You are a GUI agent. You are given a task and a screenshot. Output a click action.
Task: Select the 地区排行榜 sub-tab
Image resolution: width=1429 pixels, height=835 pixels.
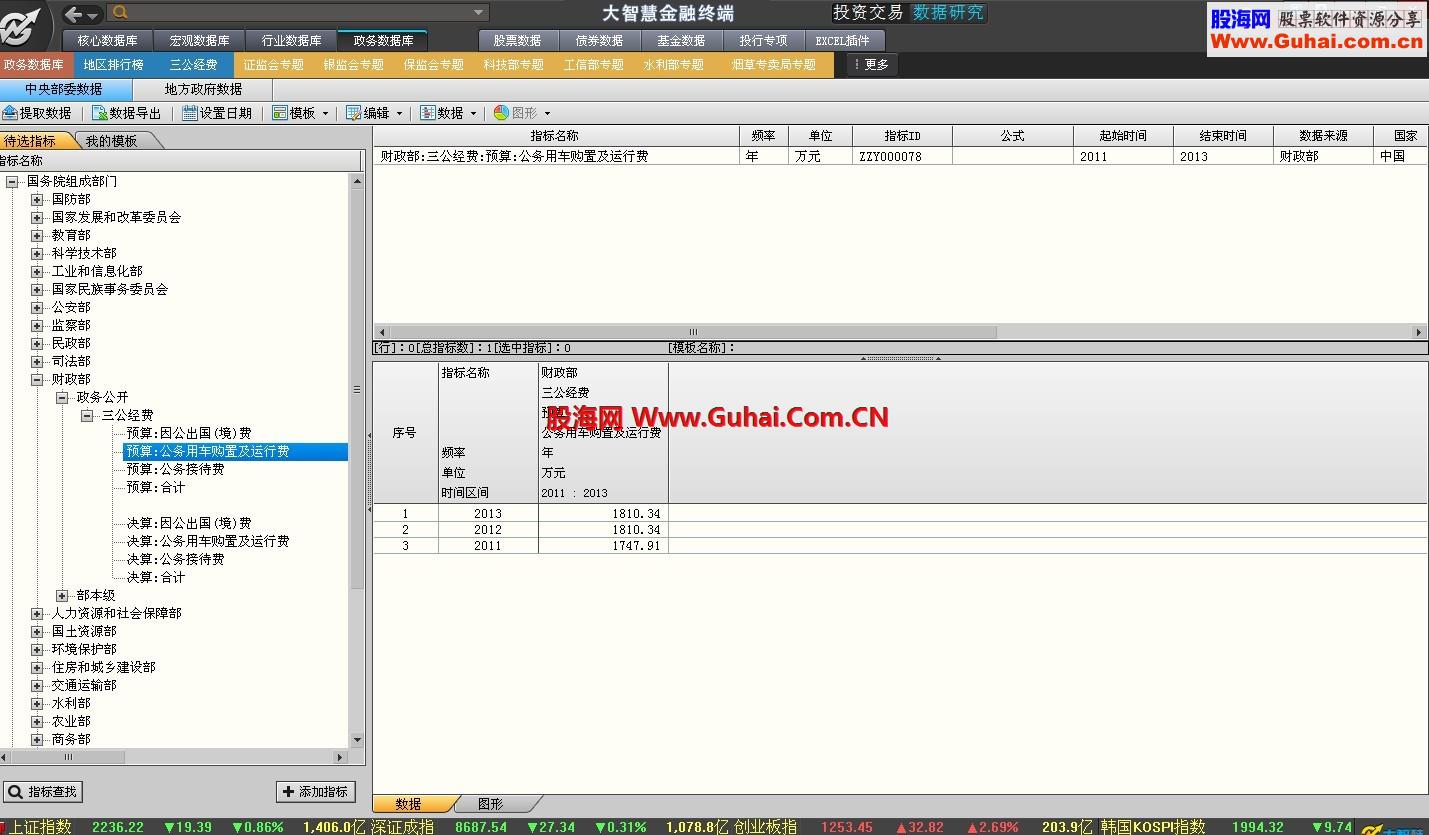113,64
